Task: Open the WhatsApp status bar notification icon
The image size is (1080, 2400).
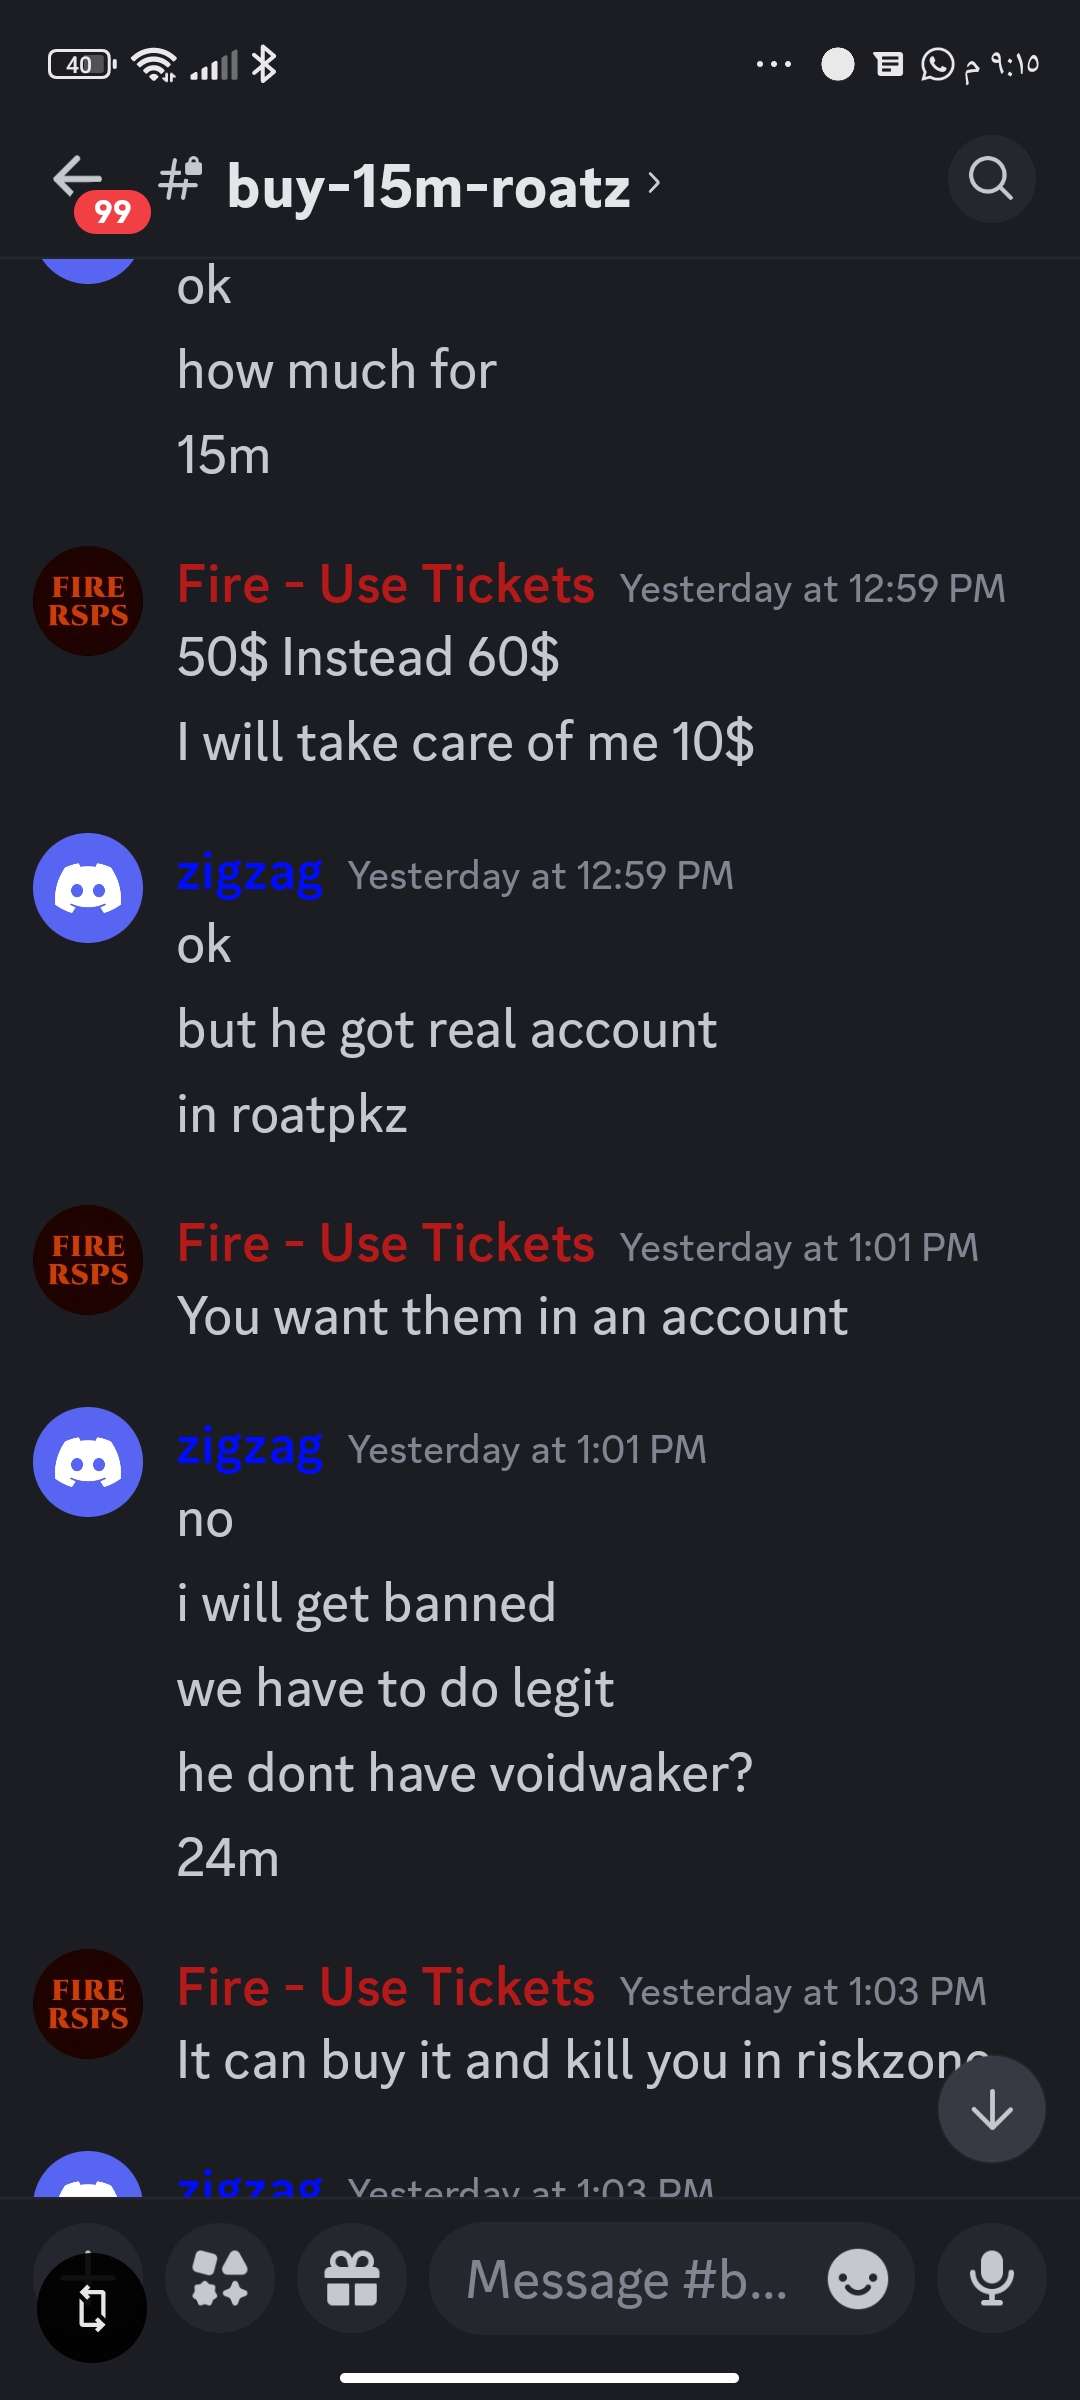Action: pyautogui.click(x=937, y=65)
